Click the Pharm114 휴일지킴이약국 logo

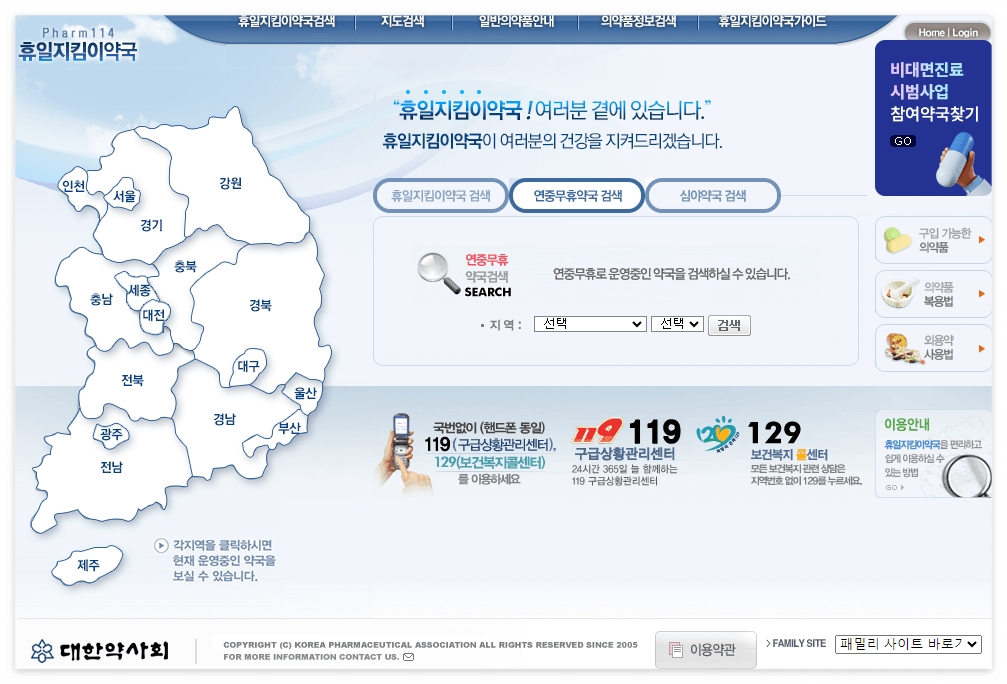78,44
